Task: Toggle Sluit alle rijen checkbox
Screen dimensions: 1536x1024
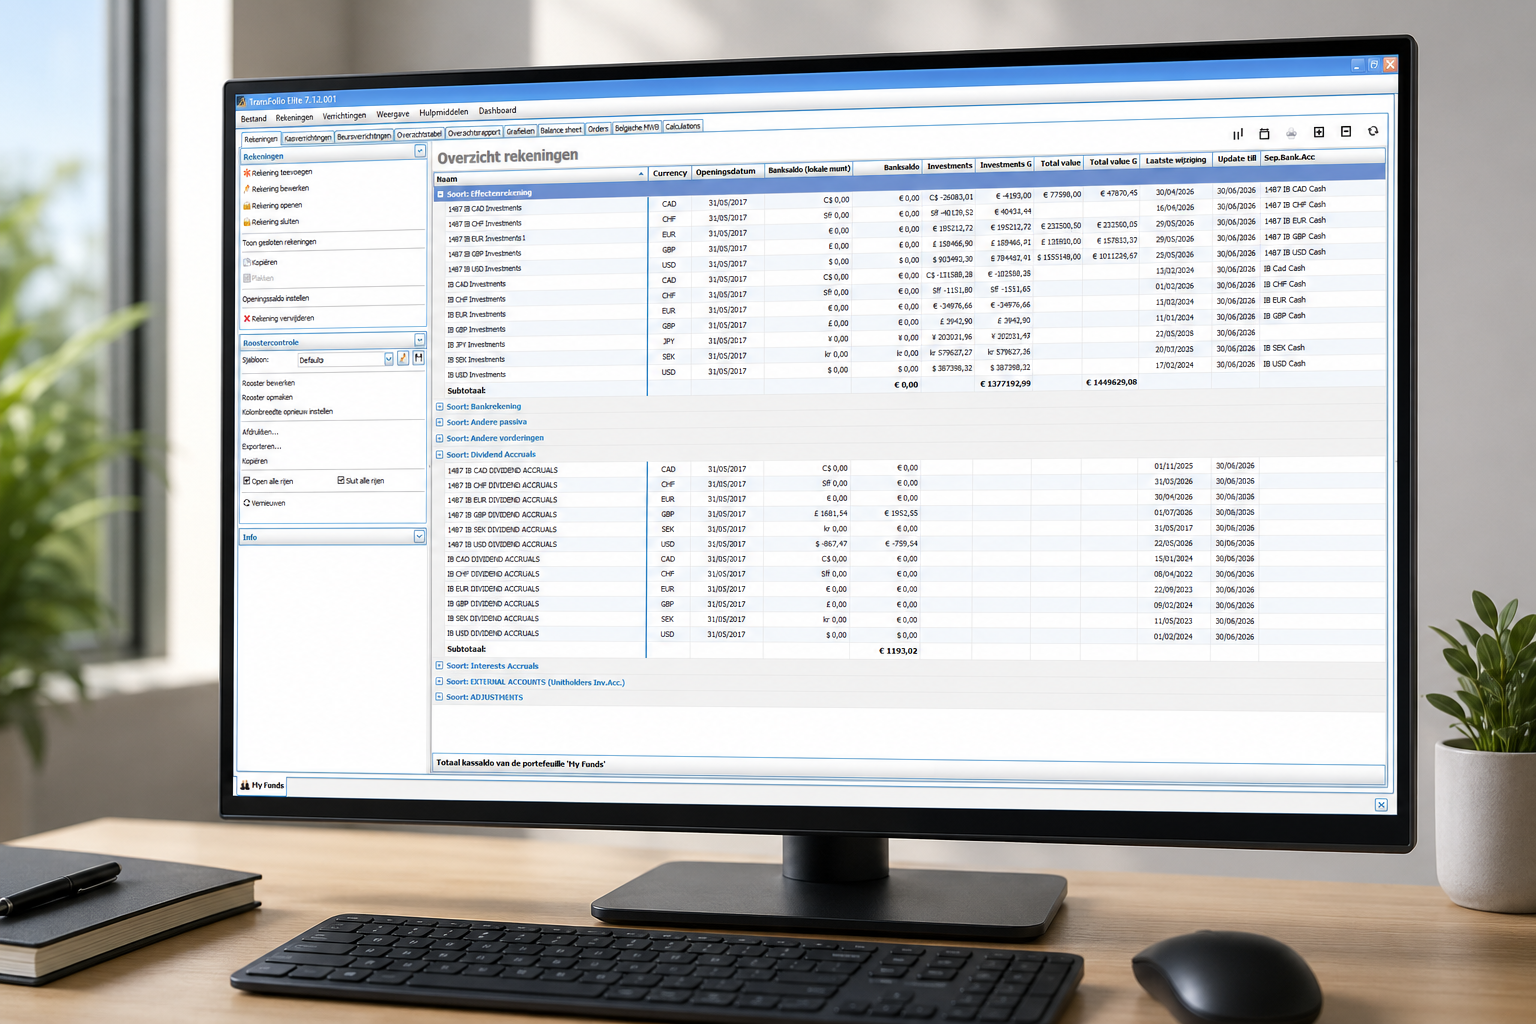Action: (x=340, y=481)
